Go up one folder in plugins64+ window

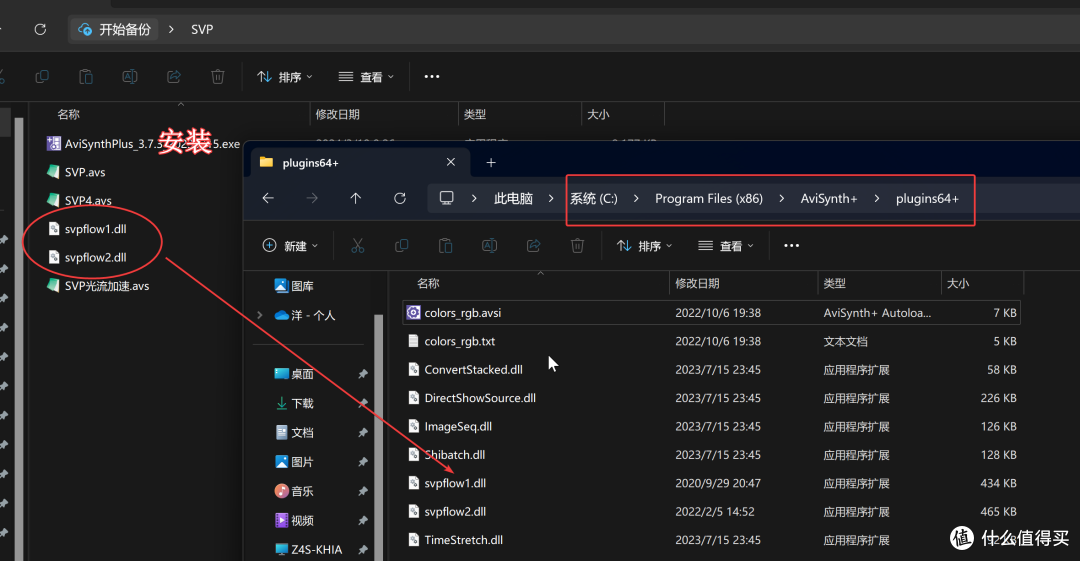(355, 198)
